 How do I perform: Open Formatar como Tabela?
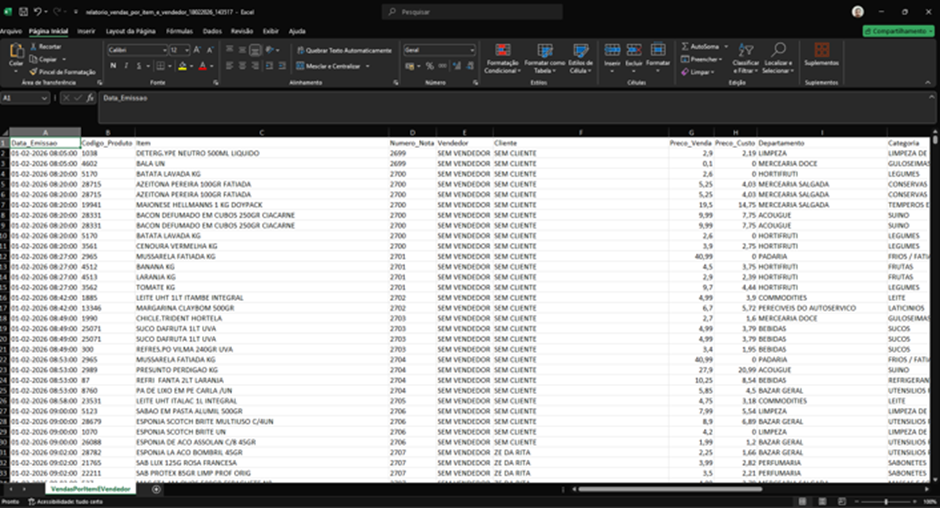(x=544, y=58)
